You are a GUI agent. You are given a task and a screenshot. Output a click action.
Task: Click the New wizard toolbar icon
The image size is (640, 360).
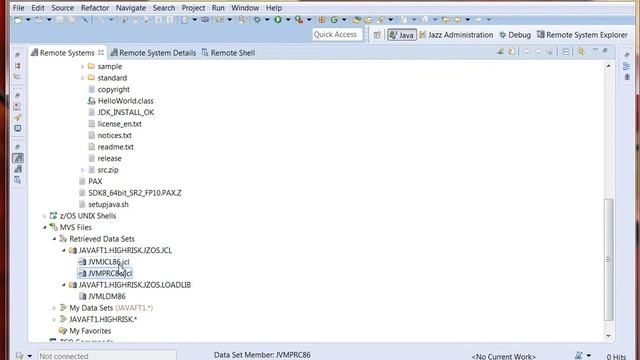18,20
